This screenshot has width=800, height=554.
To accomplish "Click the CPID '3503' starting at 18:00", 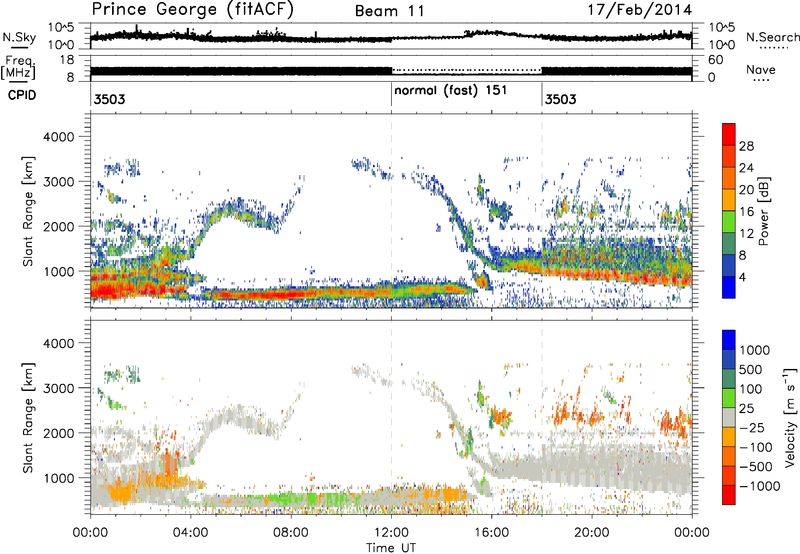I will click(560, 99).
